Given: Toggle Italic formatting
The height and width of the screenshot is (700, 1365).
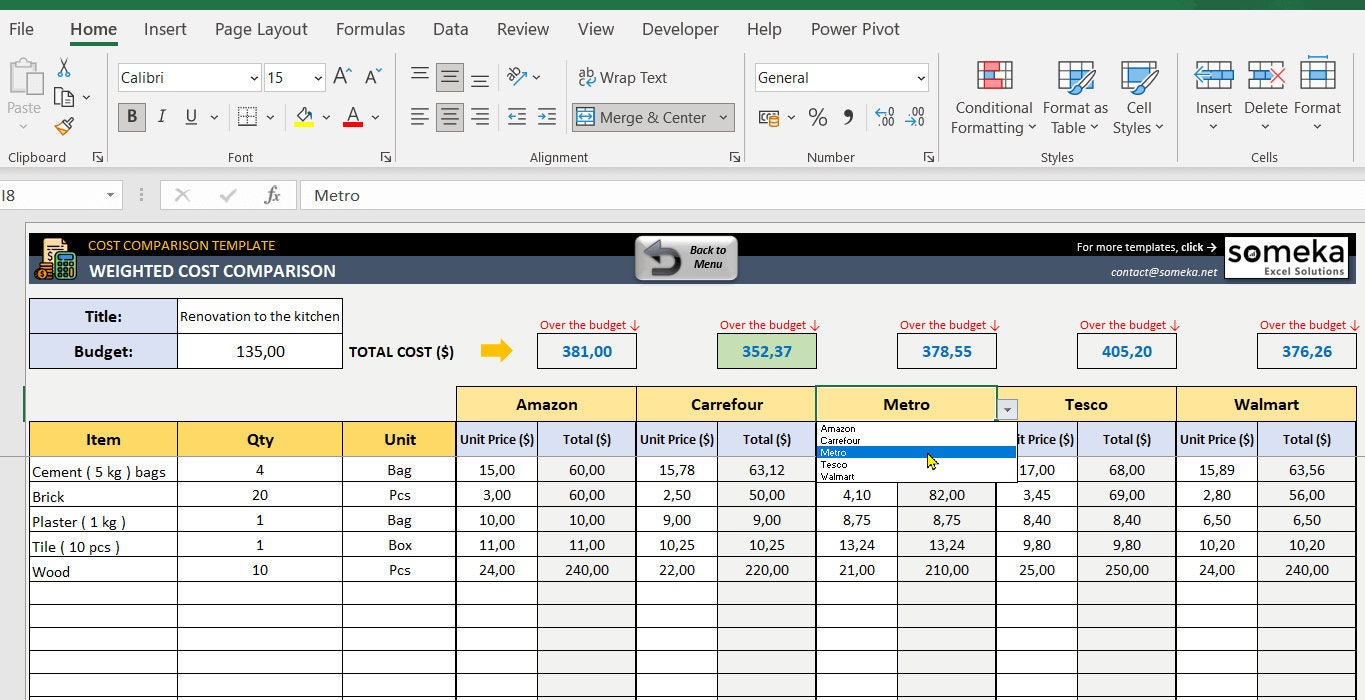Looking at the screenshot, I should click(161, 117).
